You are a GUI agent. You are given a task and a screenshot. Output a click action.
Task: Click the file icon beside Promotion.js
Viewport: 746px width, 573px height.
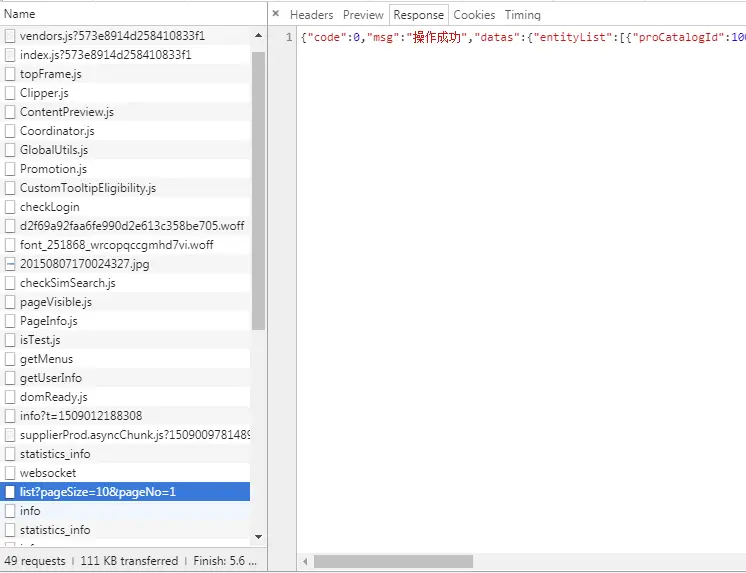coord(10,169)
